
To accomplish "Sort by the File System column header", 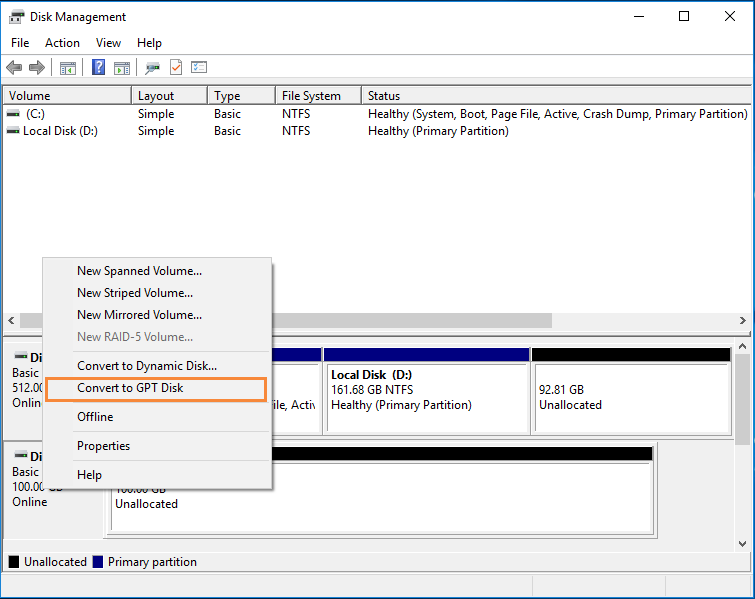I will pos(318,95).
